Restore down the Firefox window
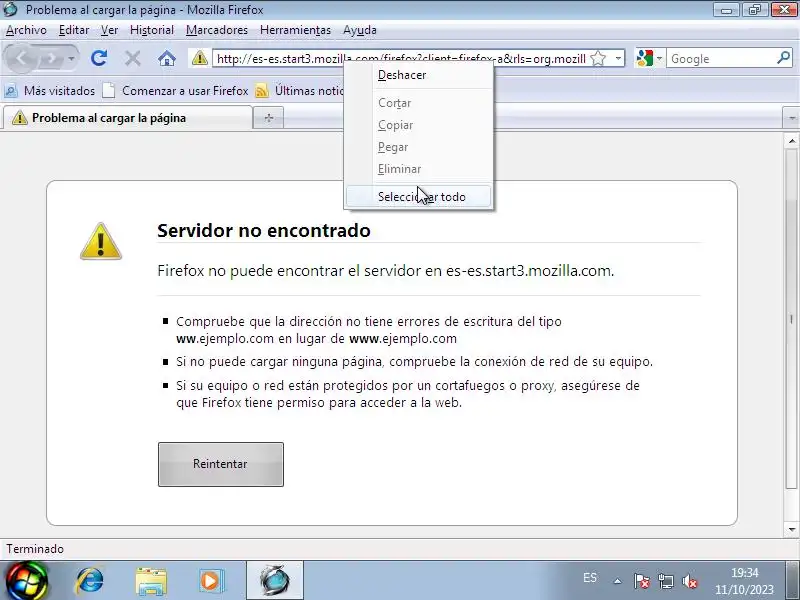The width and height of the screenshot is (800, 600). [x=755, y=10]
